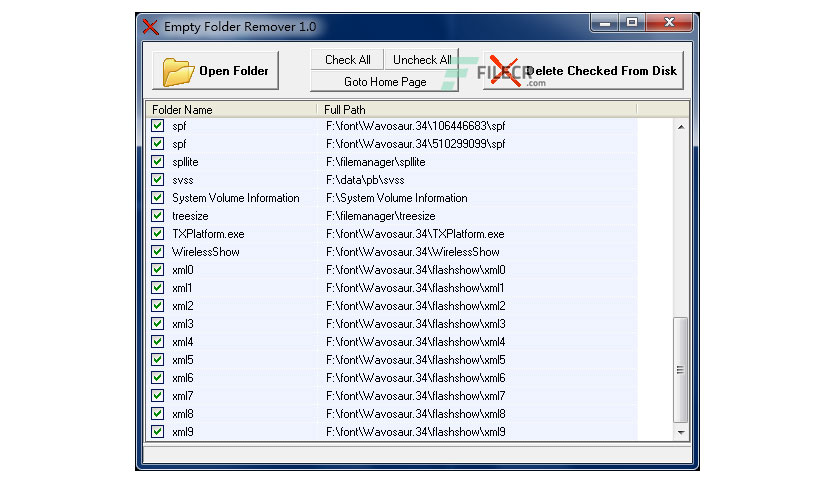
Task: Uncheck the System Volume Information checkbox
Action: click(157, 198)
